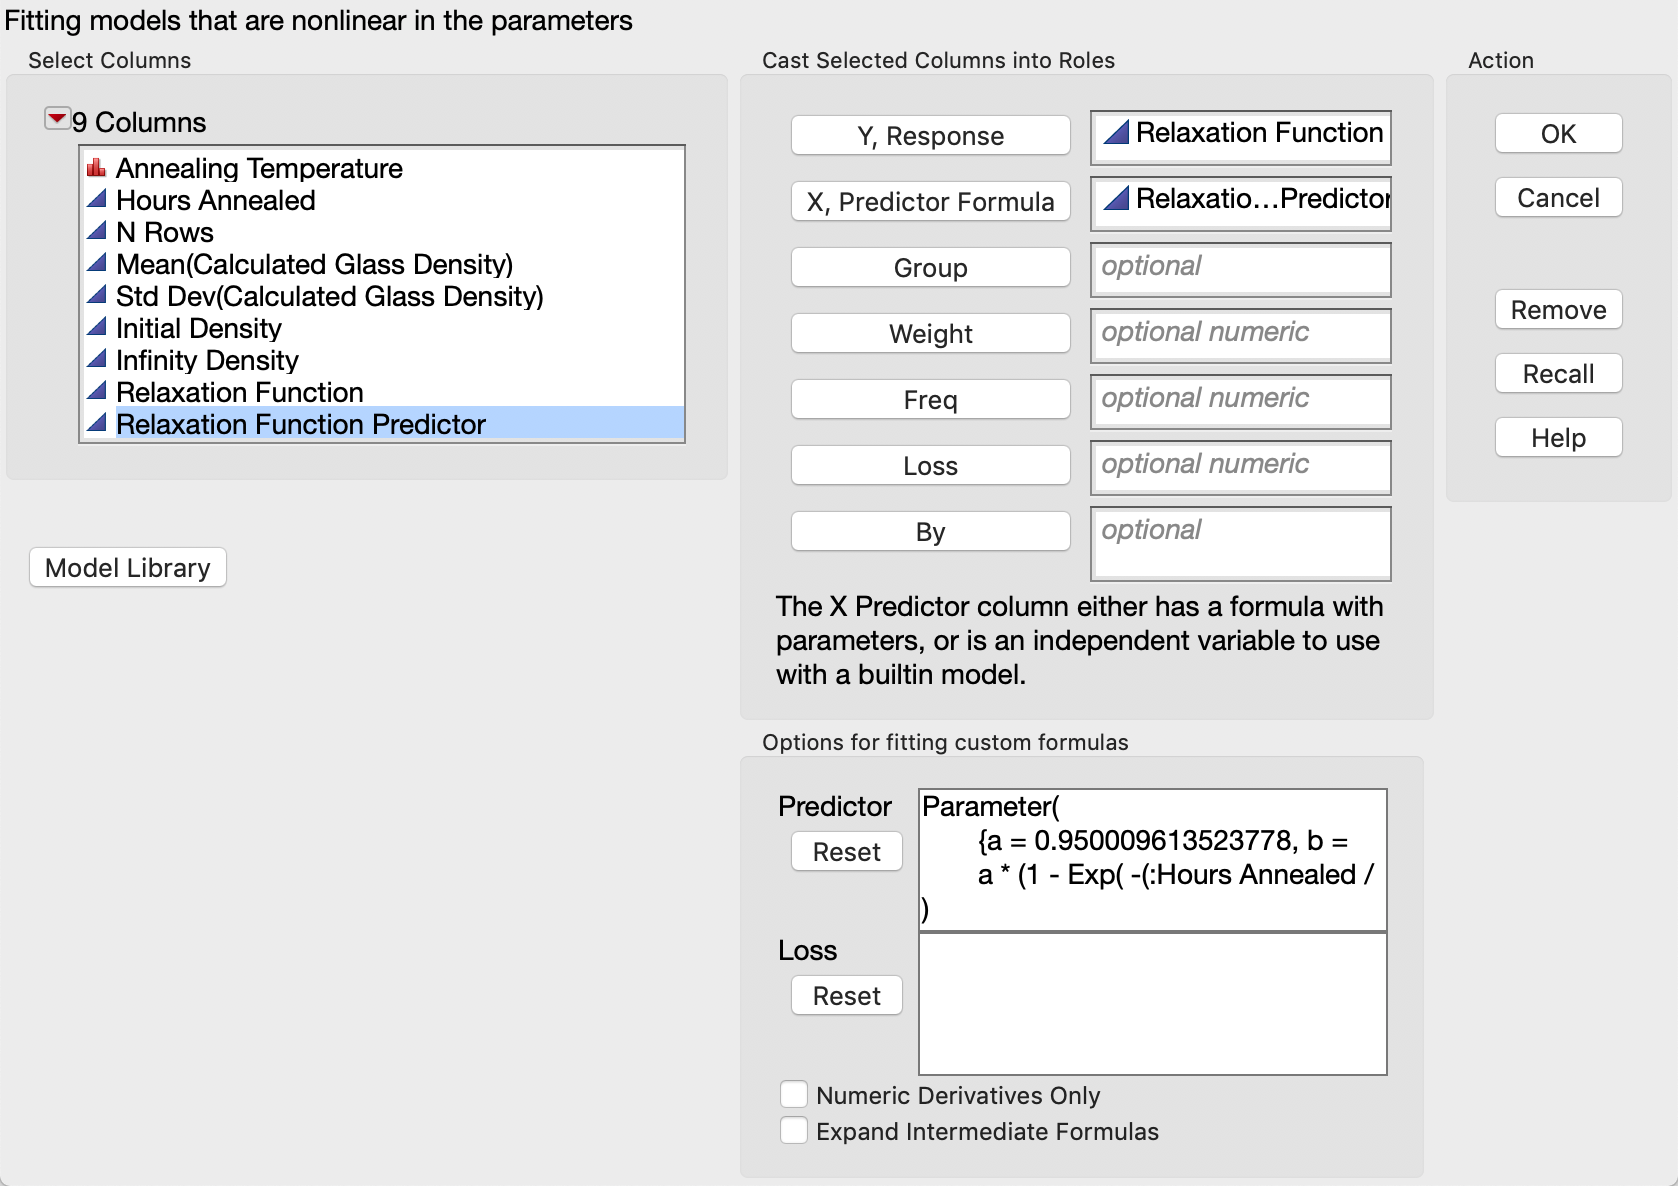Click the icon beside Std Dev(Calculated Glass Density)
This screenshot has height=1186, width=1678.
[x=97, y=296]
